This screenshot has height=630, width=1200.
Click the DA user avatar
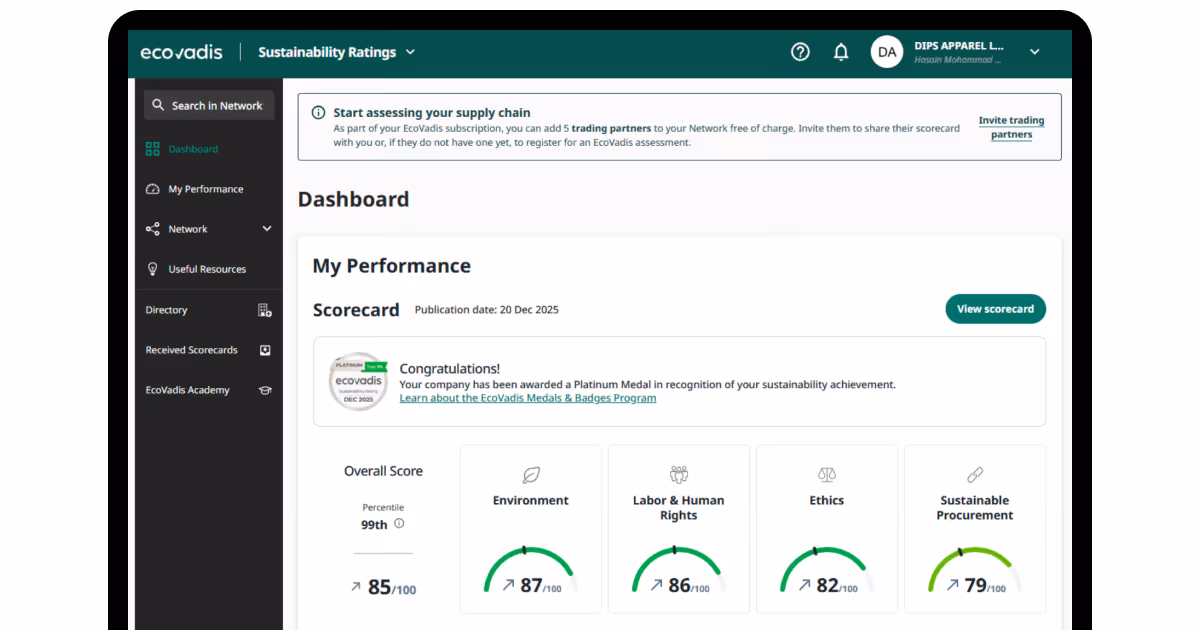(887, 52)
